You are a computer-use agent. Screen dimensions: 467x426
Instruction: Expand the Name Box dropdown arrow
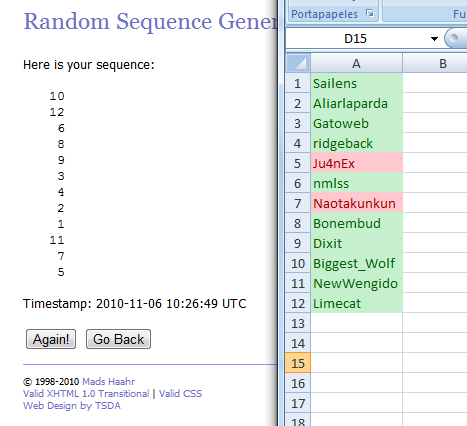point(434,39)
